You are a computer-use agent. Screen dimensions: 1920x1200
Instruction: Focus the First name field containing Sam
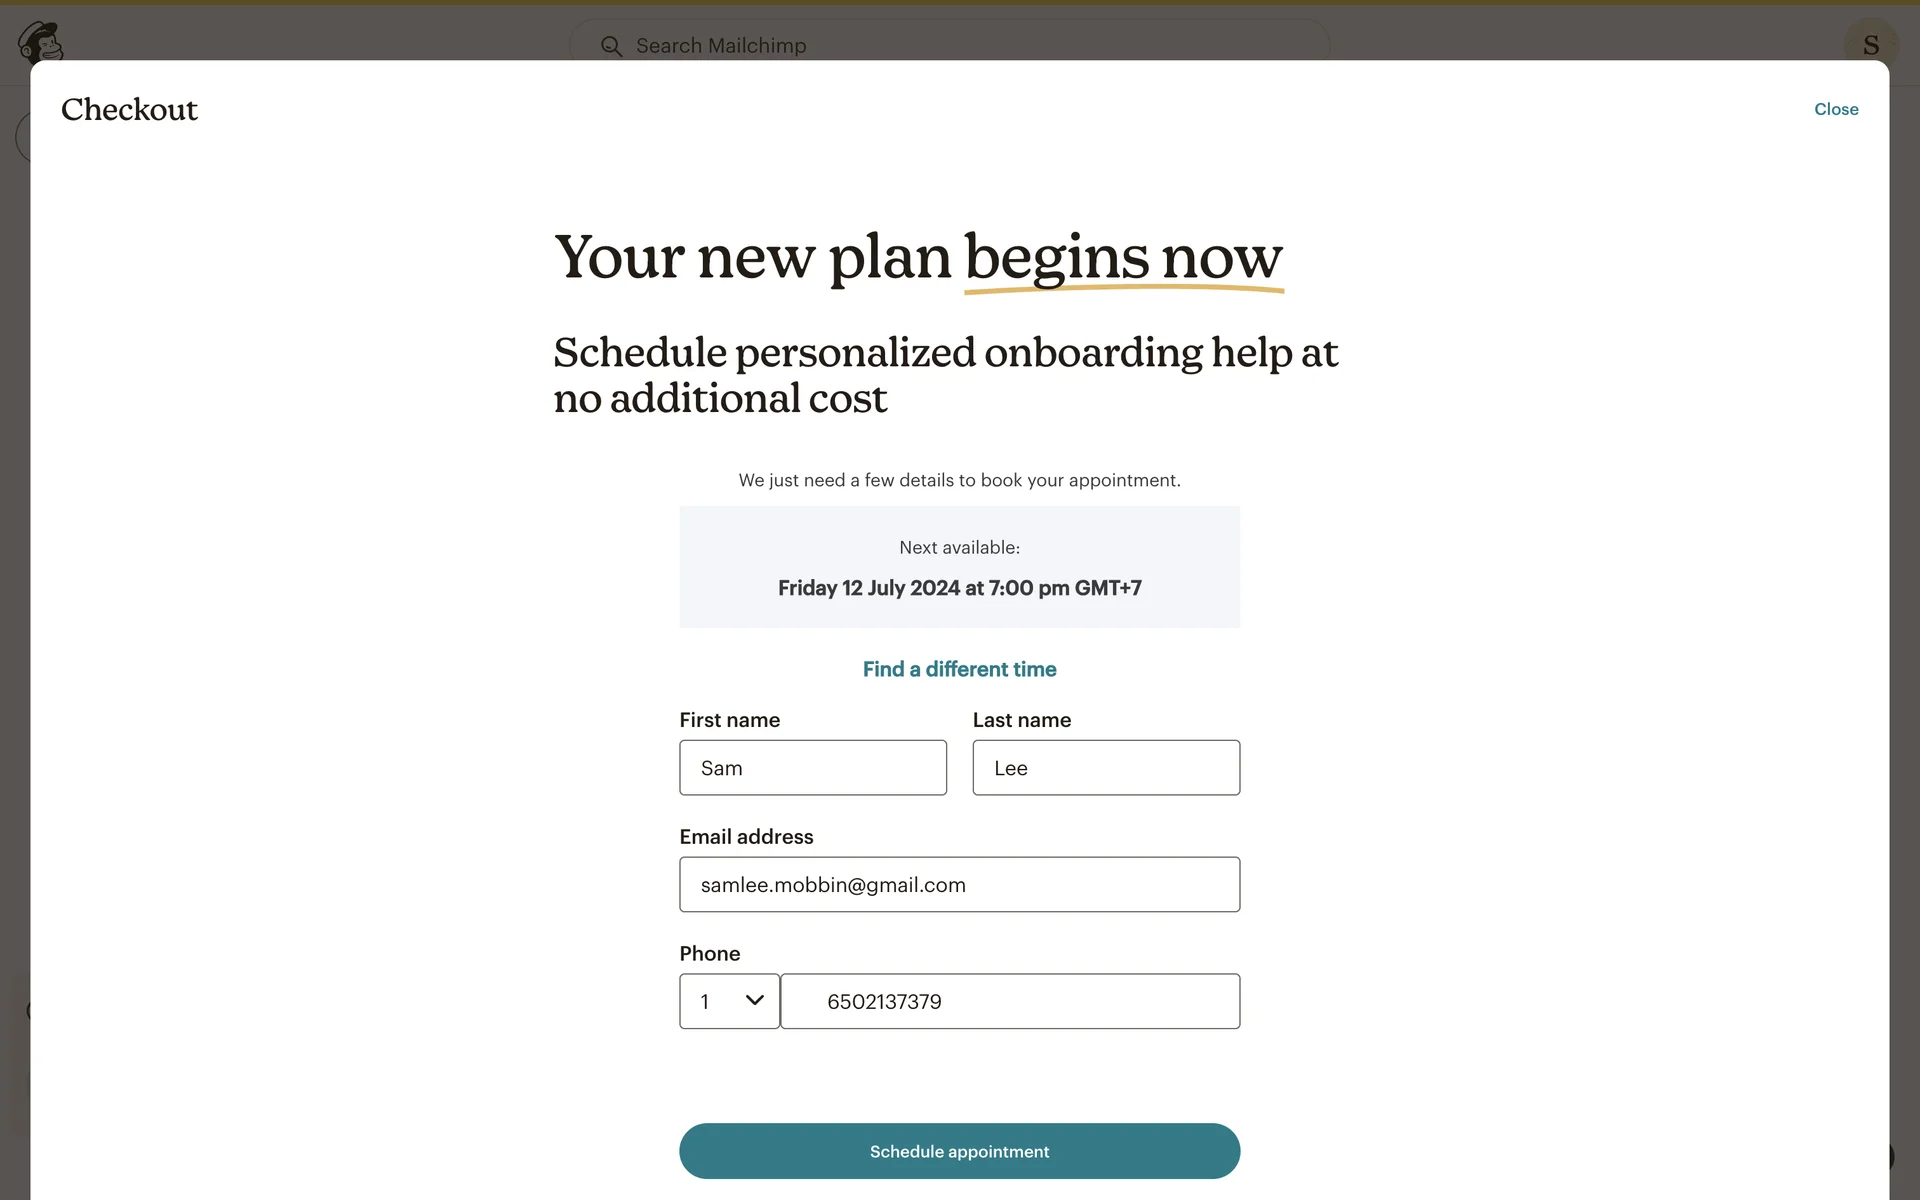(x=812, y=768)
